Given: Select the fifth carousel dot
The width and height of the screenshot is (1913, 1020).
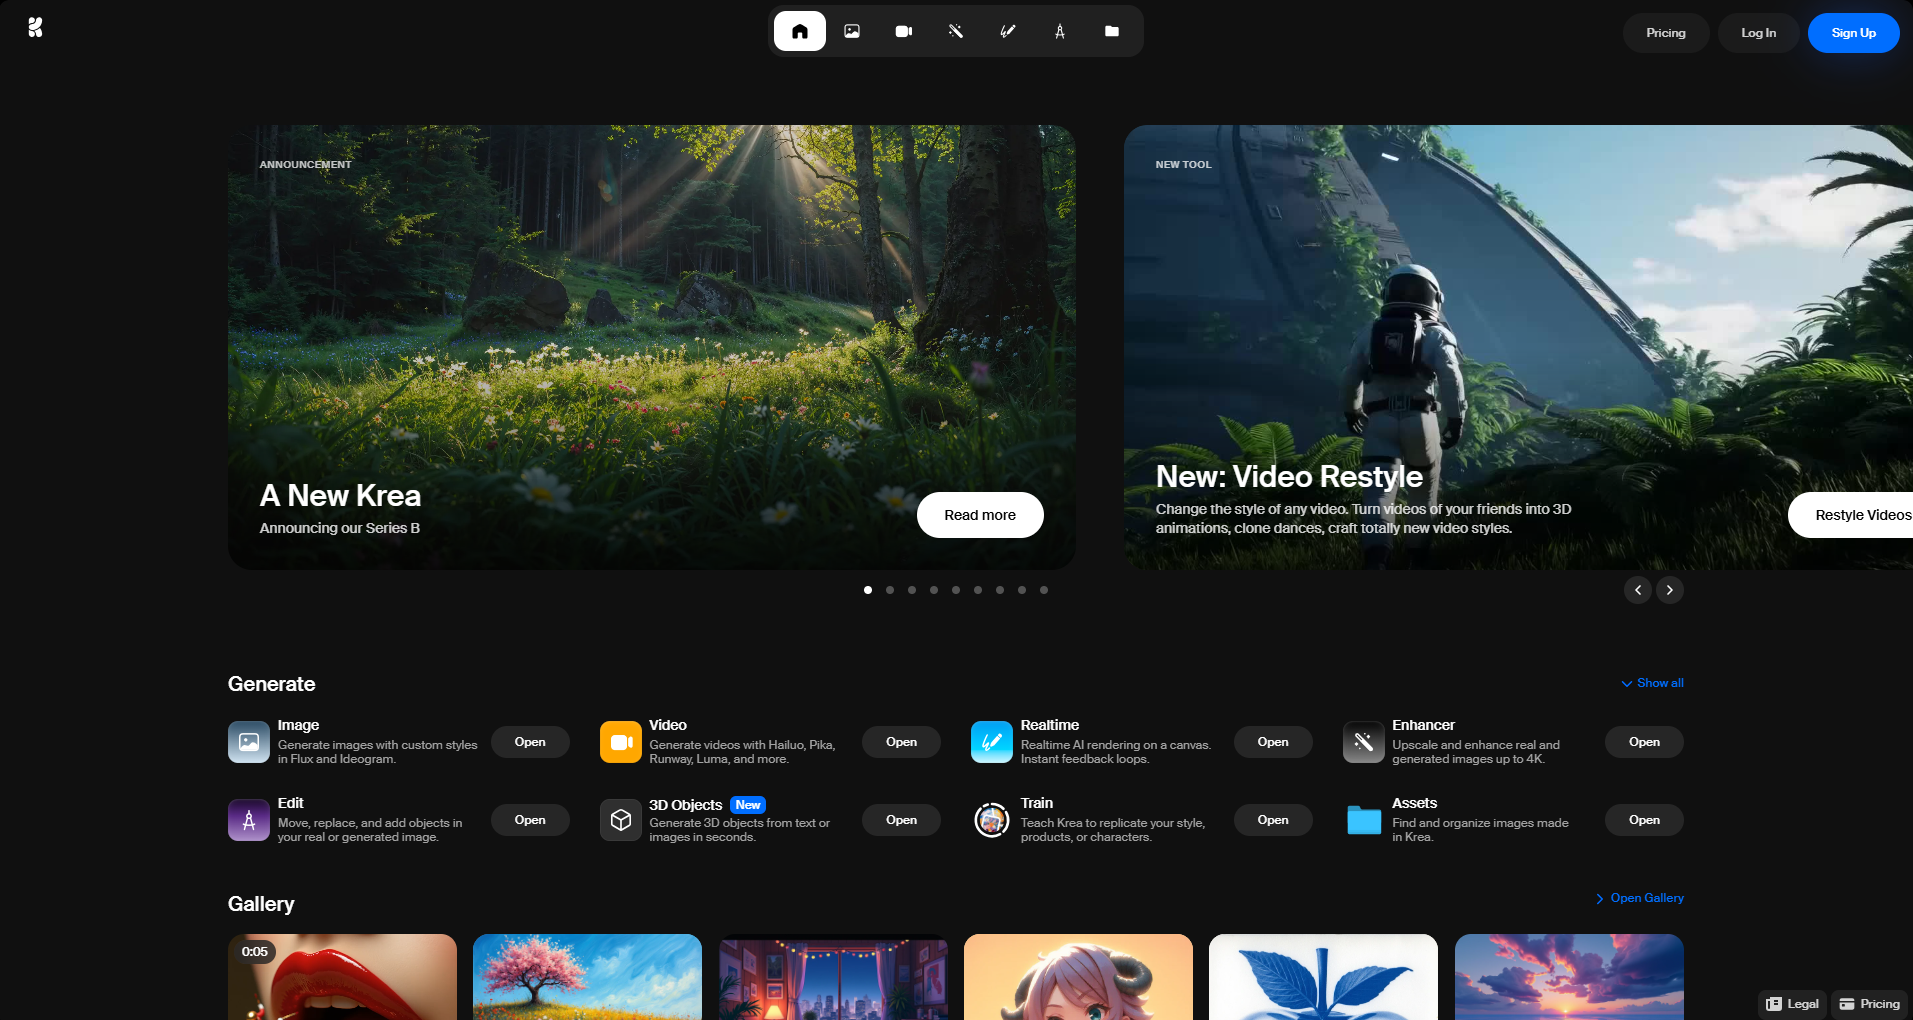Looking at the screenshot, I should (956, 590).
